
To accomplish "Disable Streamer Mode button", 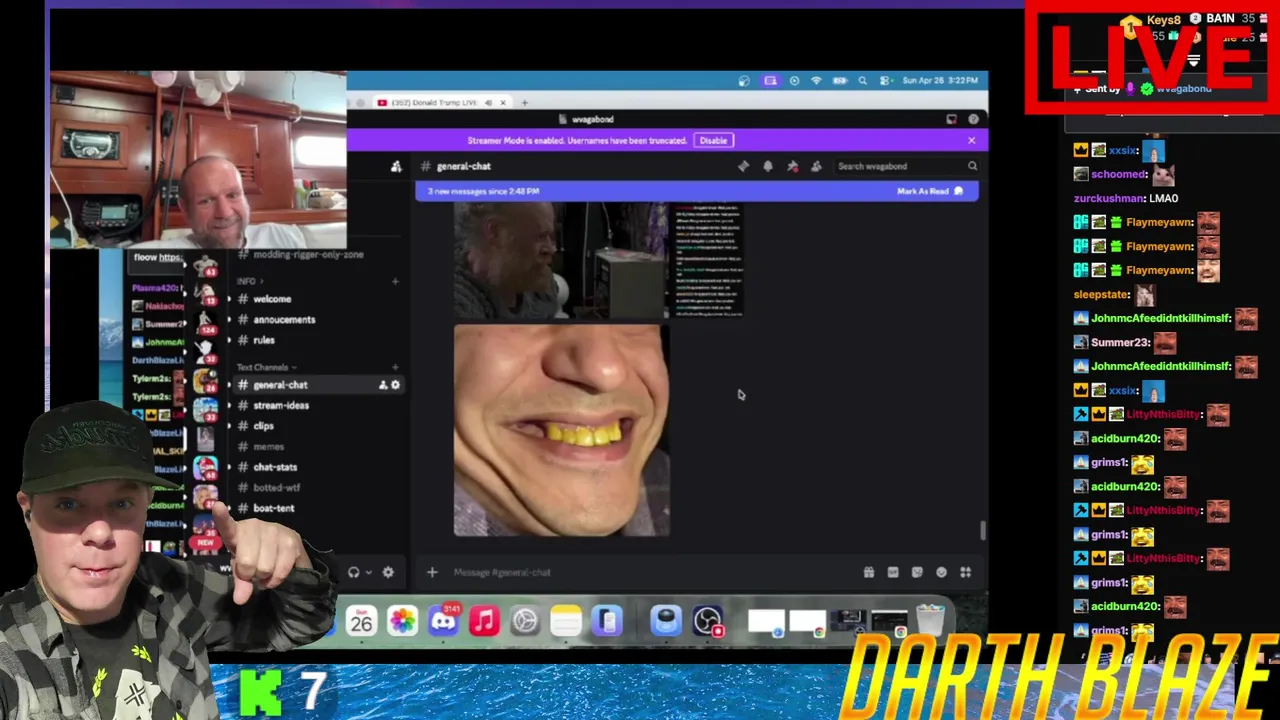I will click(713, 141).
